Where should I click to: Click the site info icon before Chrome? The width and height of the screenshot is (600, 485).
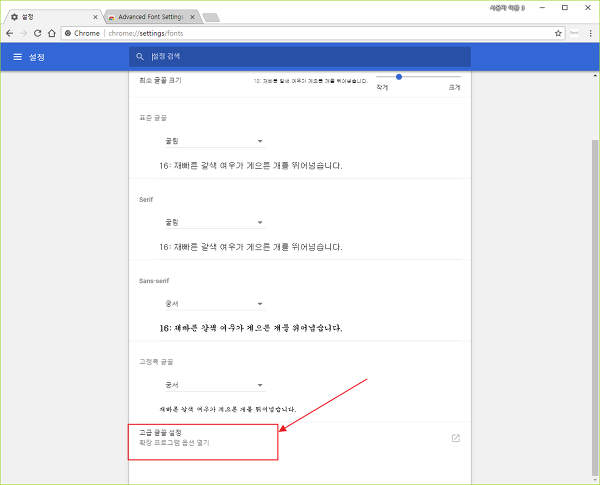68,33
